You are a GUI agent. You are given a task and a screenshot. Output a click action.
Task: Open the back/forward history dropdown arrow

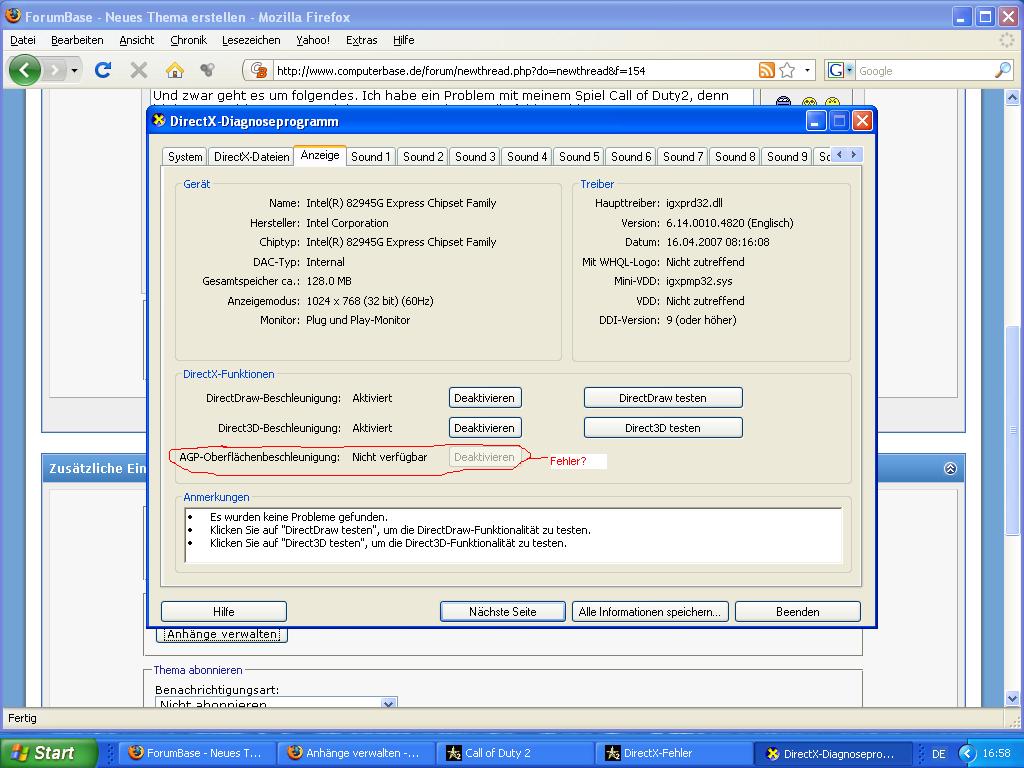[x=74, y=70]
